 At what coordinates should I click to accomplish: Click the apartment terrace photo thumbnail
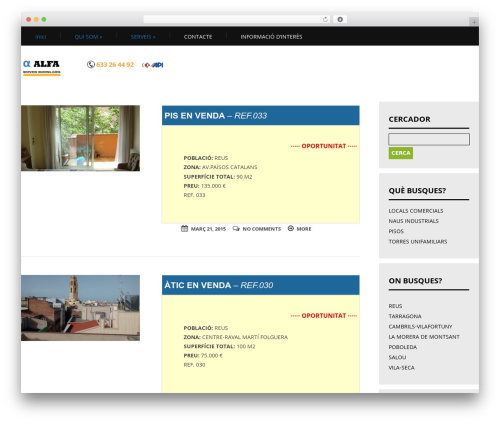[x=80, y=138]
